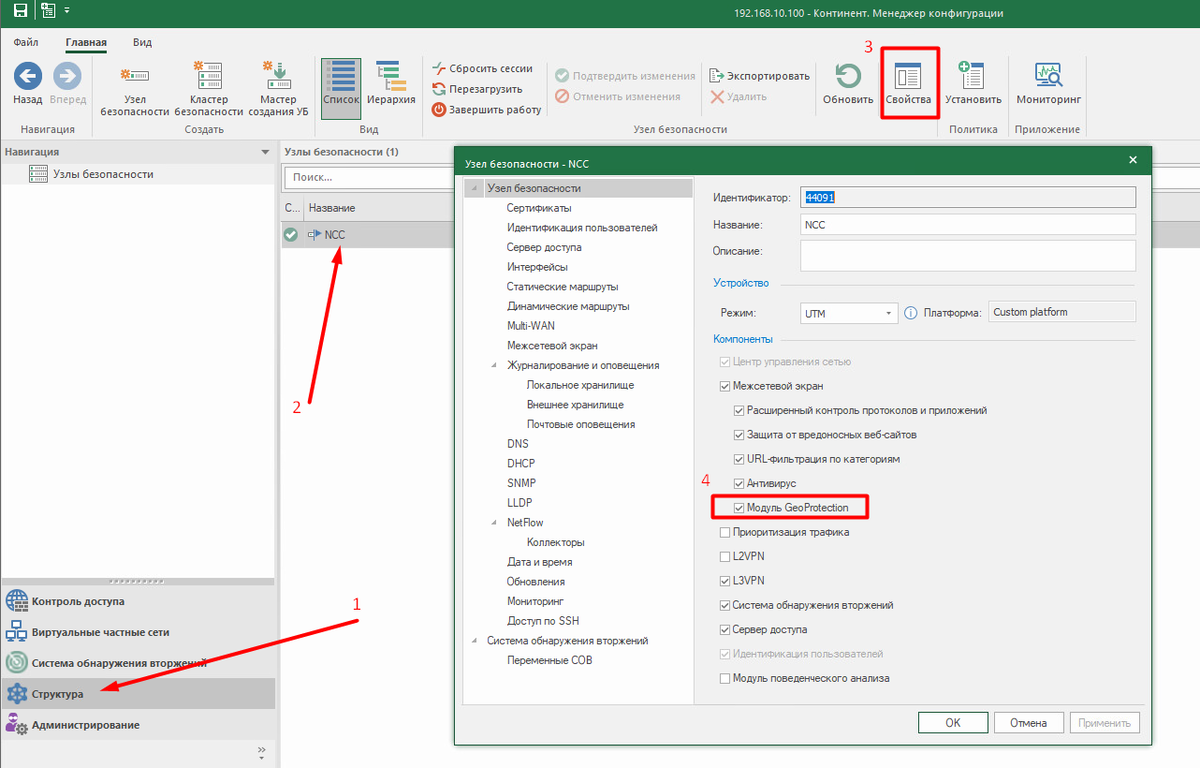Image resolution: width=1200 pixels, height=768 pixels.
Task: Click the Обновить refresh icon
Action: 848,76
